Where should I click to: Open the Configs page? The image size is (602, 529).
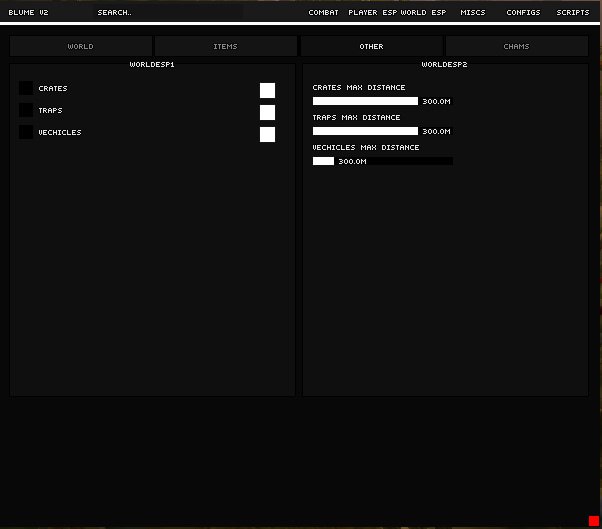(x=523, y=12)
